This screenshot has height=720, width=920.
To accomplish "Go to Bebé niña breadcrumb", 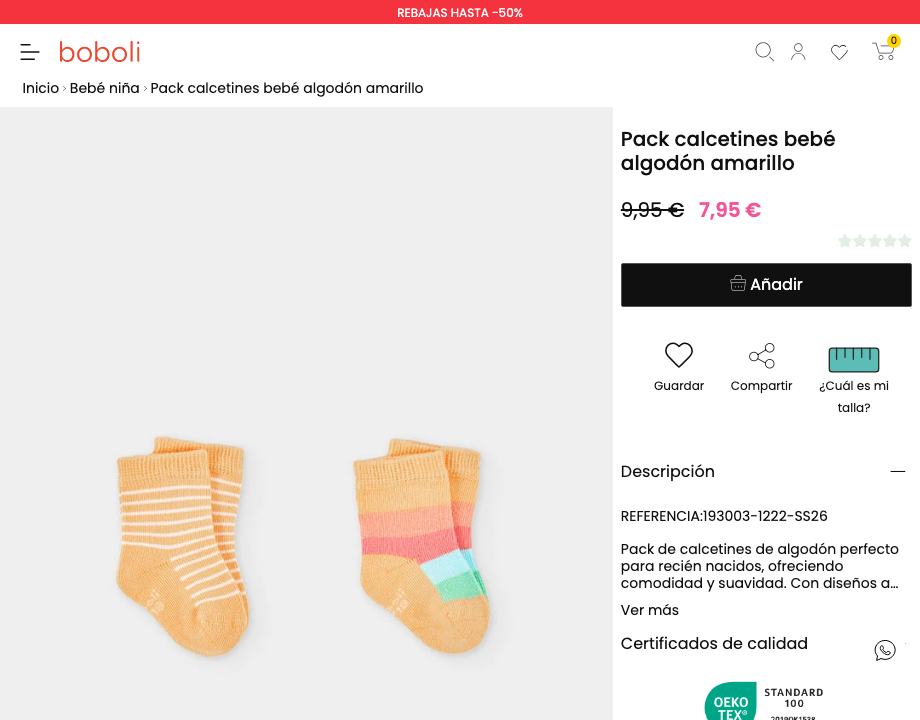I will pyautogui.click(x=104, y=88).
